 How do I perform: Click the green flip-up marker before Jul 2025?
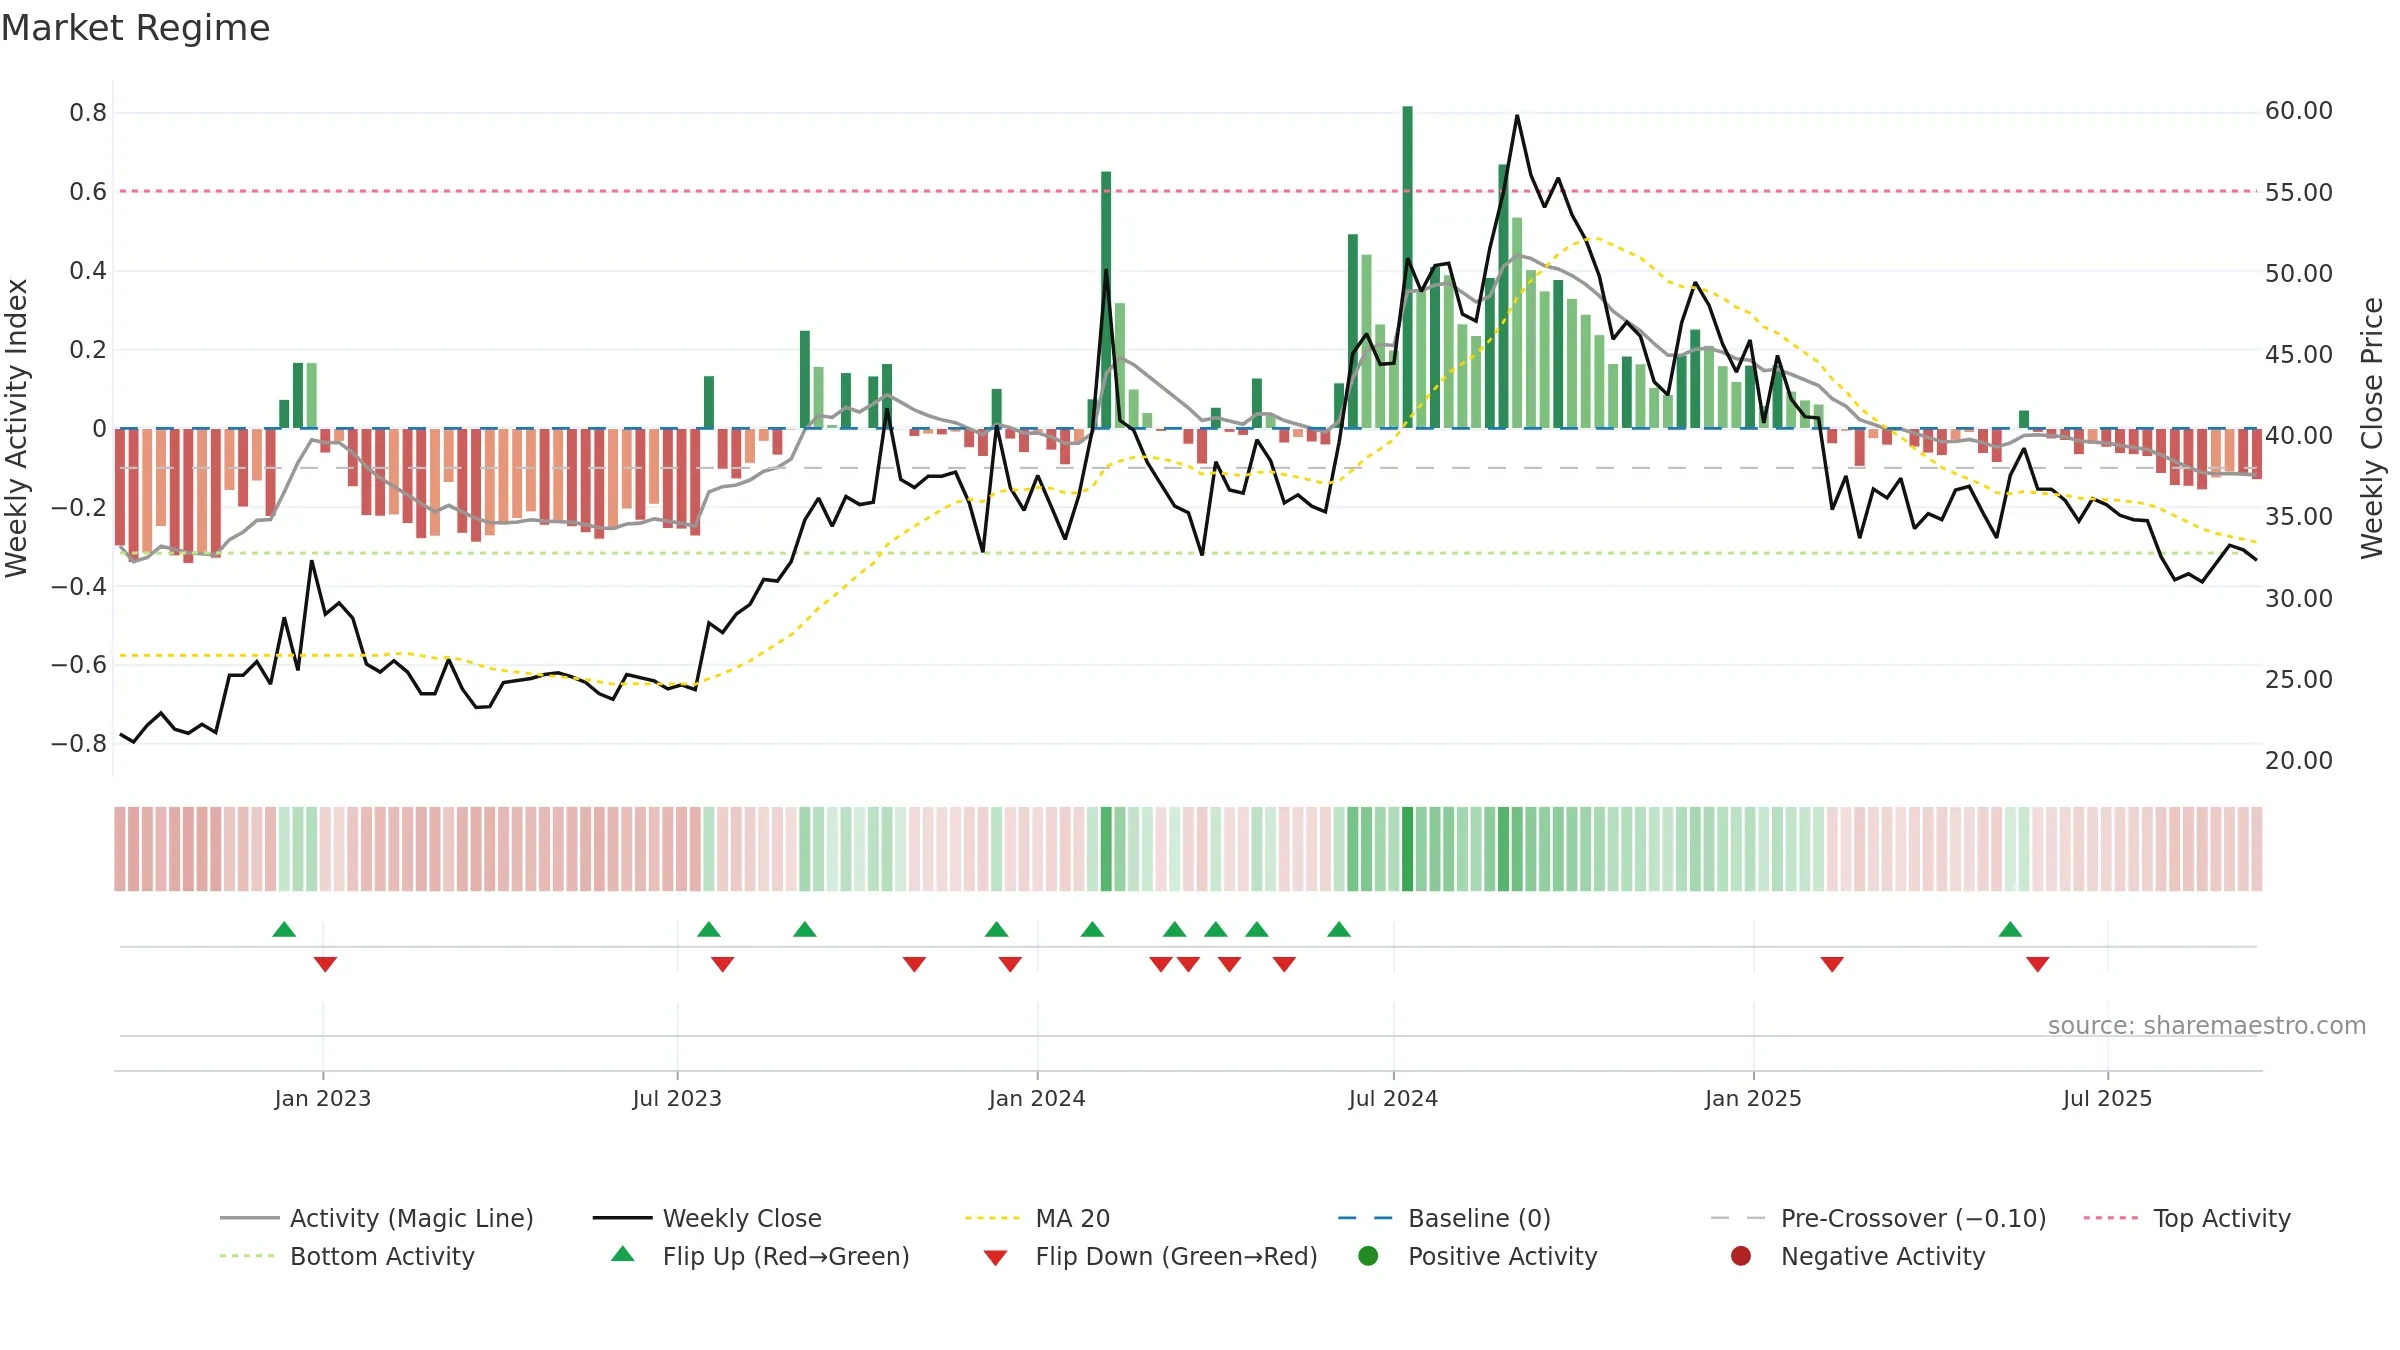(2010, 930)
